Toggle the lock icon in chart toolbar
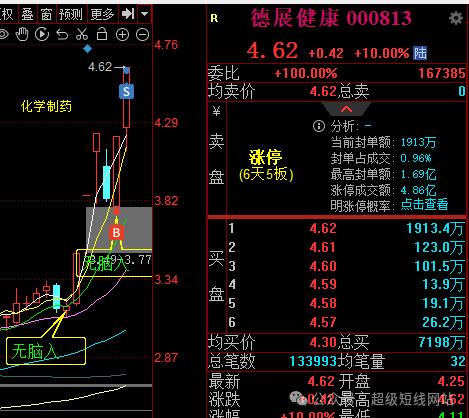469x418 pixels. coord(102,34)
